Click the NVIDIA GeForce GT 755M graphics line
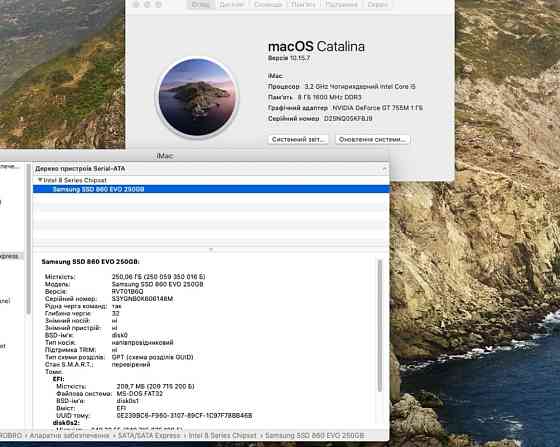The height and width of the screenshot is (447, 560). (345, 107)
